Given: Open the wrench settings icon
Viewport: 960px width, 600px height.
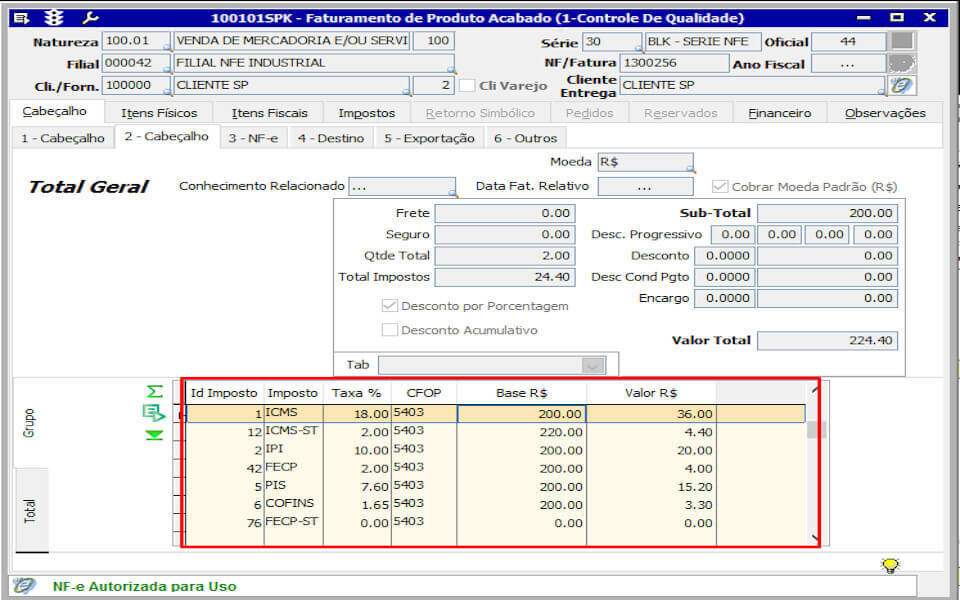Looking at the screenshot, I should click(90, 18).
